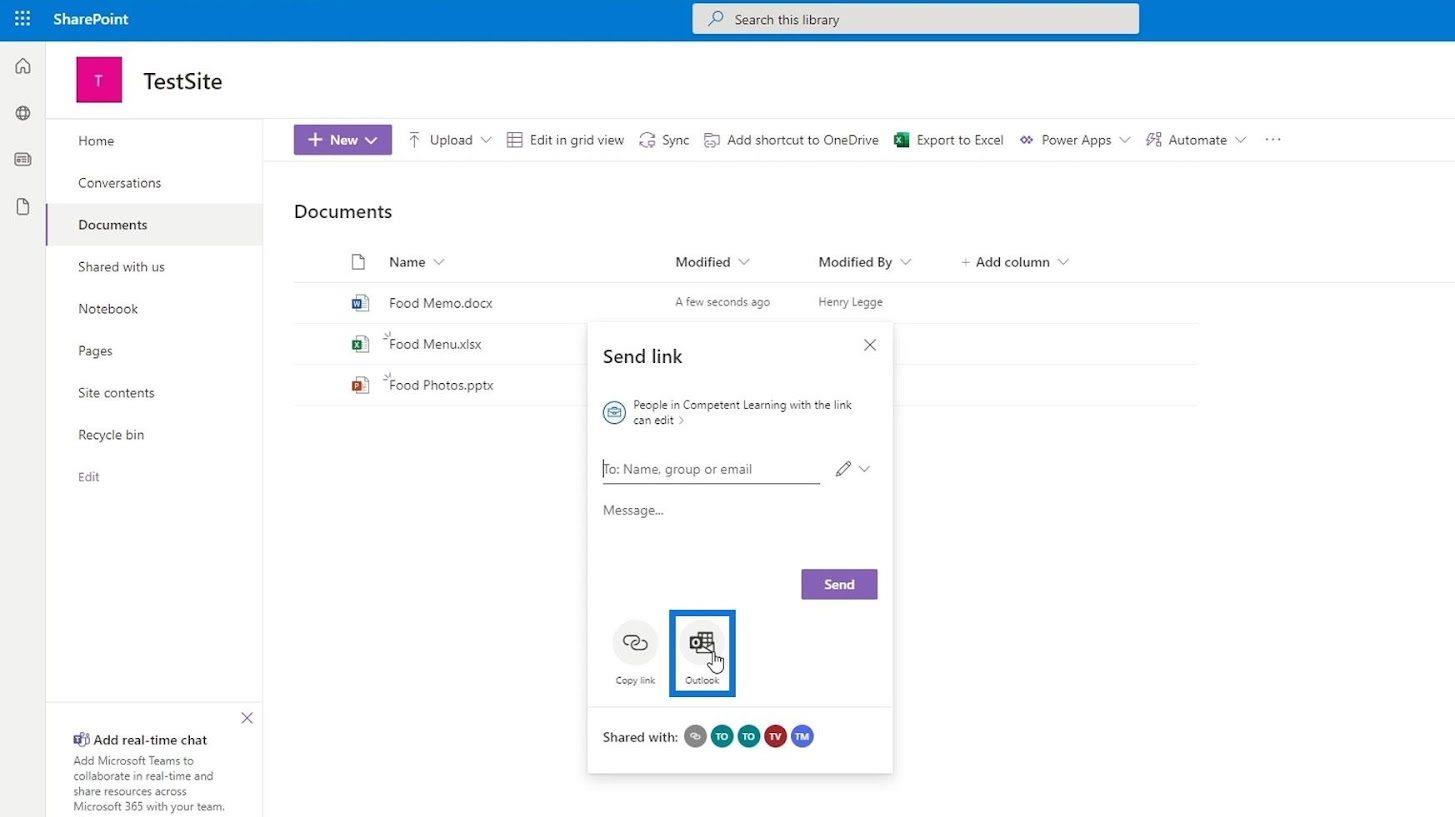Expand the Automate dropdown
Screen dimensions: 1455x817
1240,140
